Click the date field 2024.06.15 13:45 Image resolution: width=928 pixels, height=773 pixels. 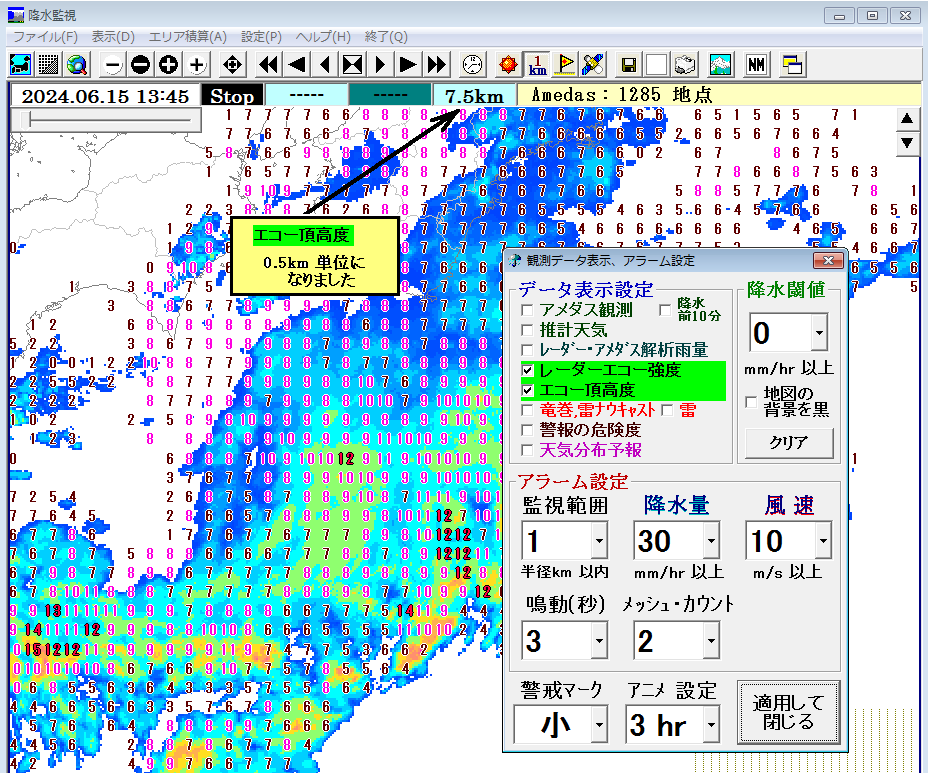(105, 96)
